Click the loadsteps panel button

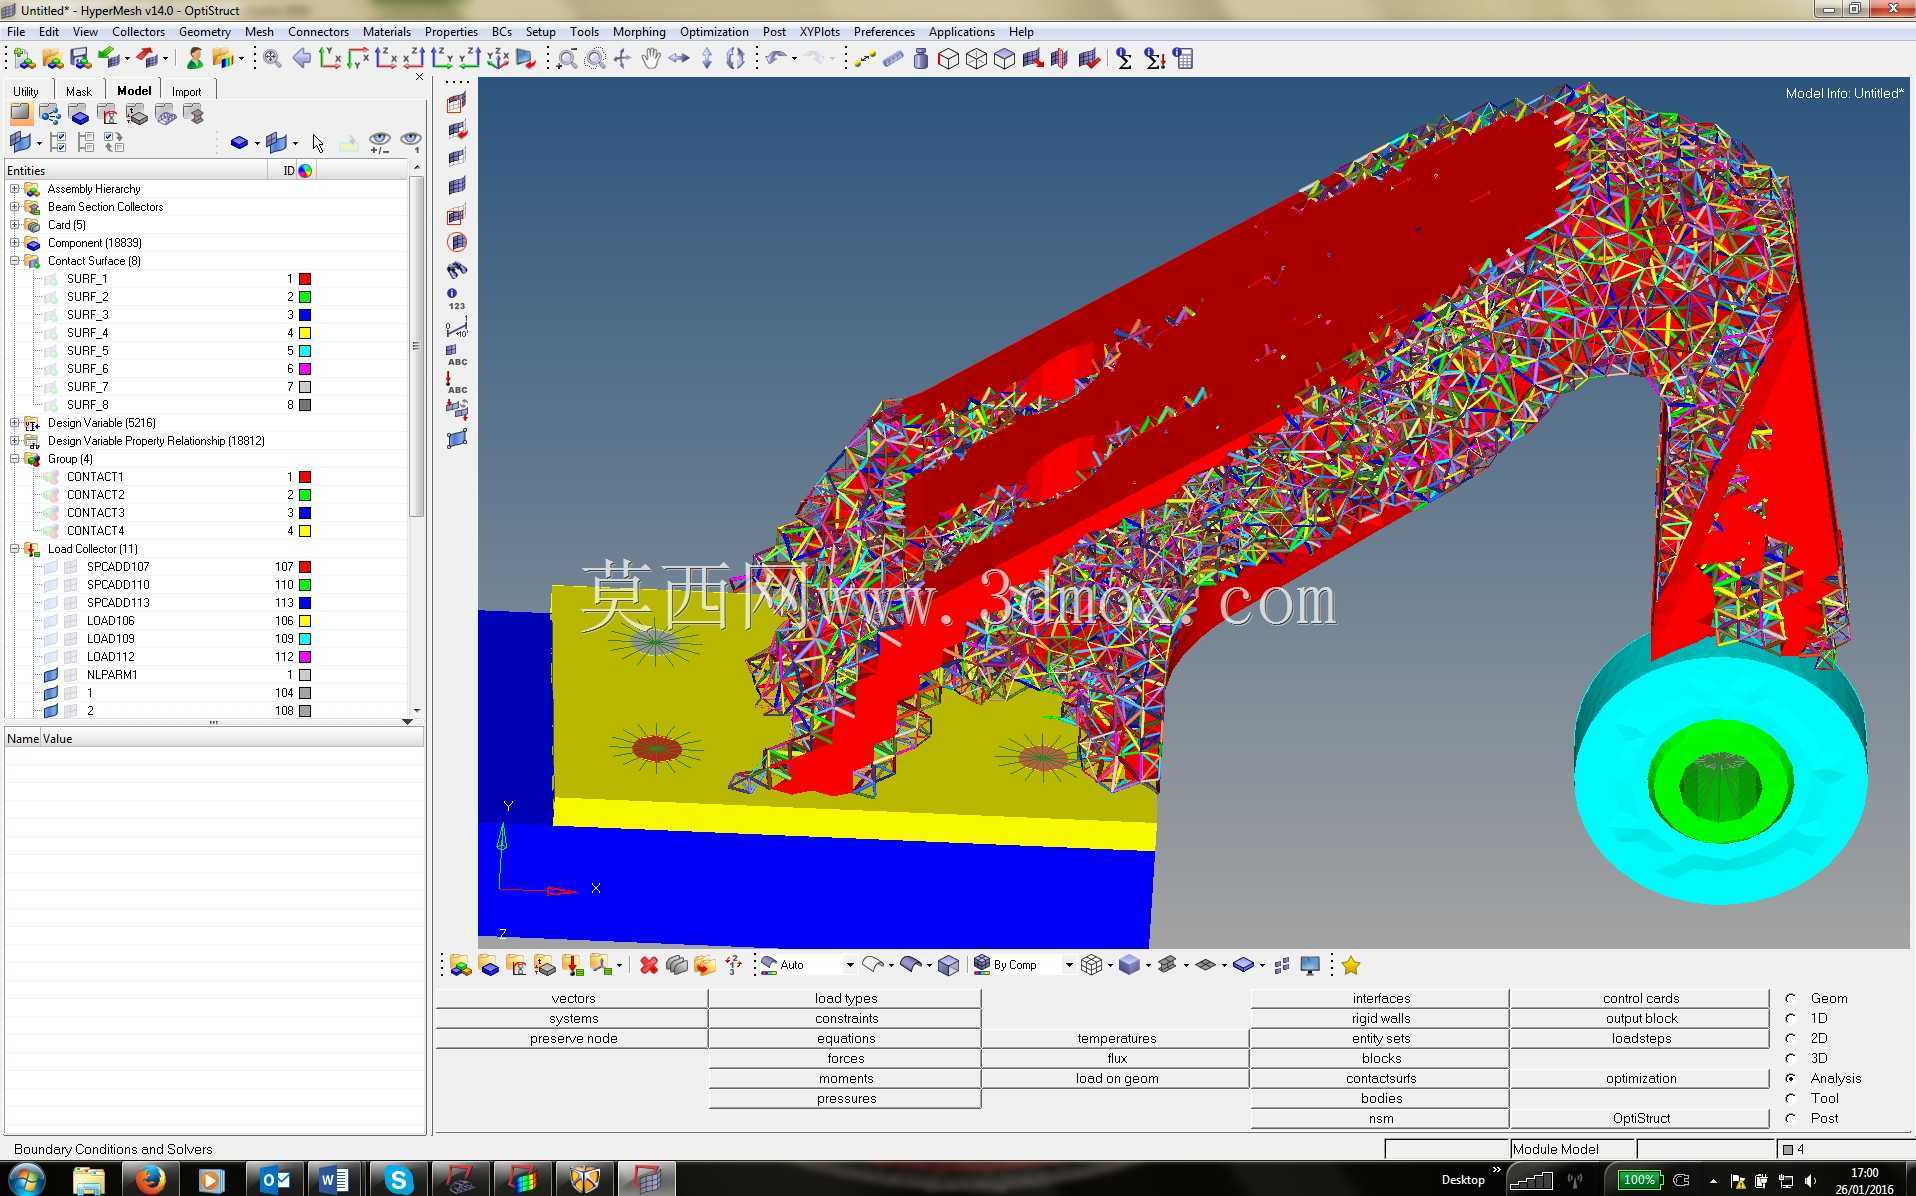click(x=1641, y=1038)
